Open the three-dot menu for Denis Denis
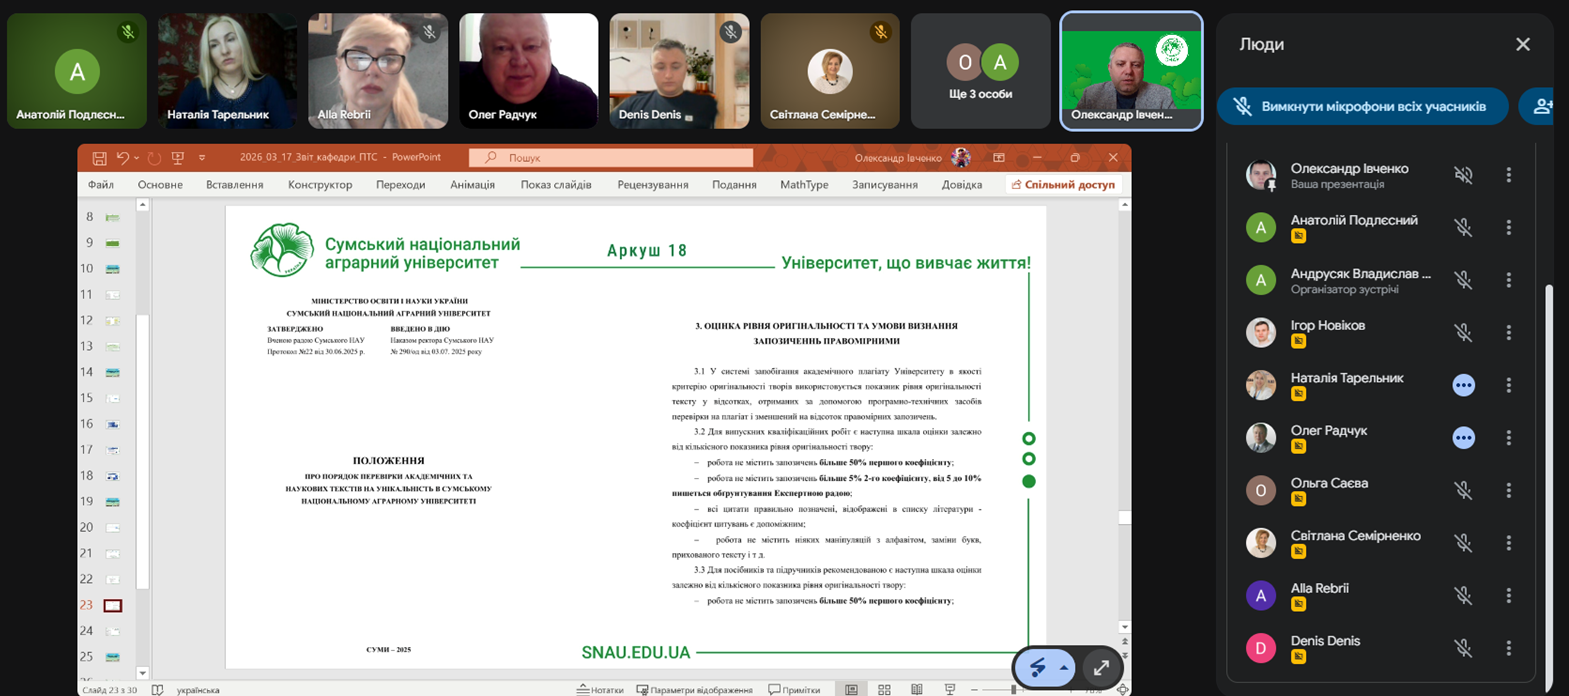Screen dimensions: 1569x696 point(1509,649)
